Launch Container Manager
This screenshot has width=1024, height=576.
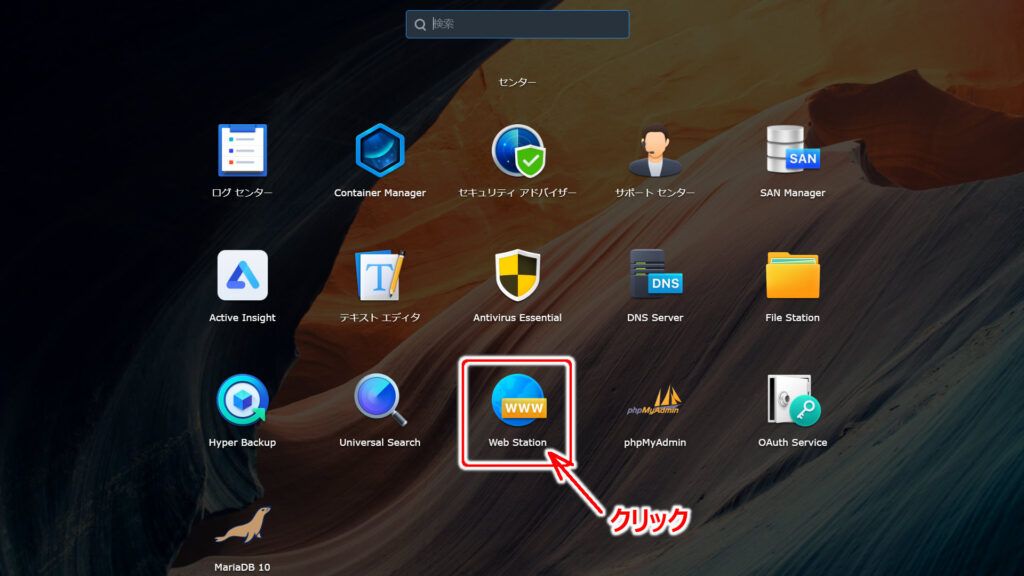(379, 151)
